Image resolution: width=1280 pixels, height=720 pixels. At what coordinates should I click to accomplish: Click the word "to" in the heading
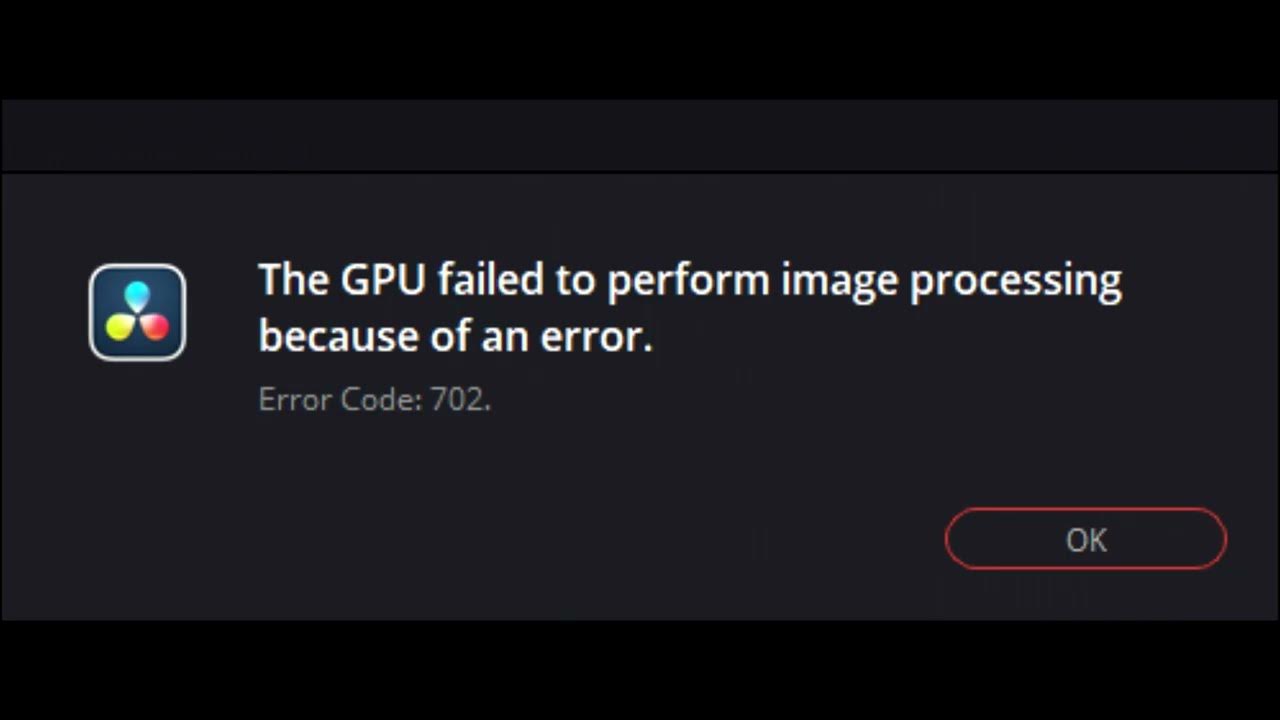[575, 282]
